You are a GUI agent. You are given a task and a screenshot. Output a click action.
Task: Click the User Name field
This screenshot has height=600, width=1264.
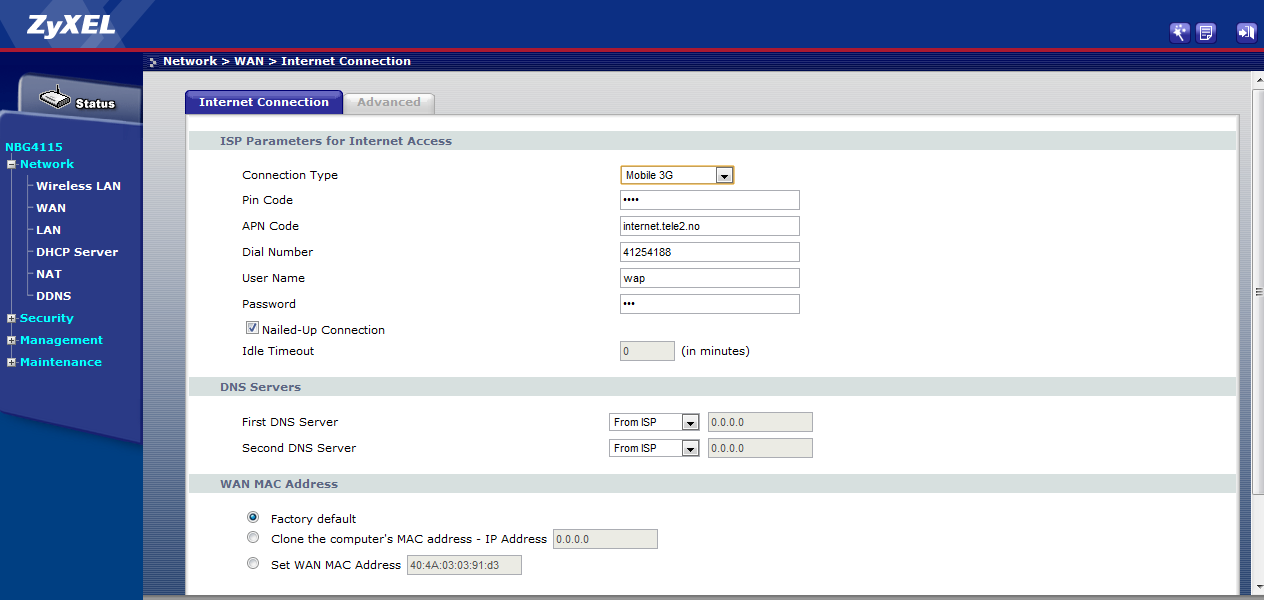710,278
